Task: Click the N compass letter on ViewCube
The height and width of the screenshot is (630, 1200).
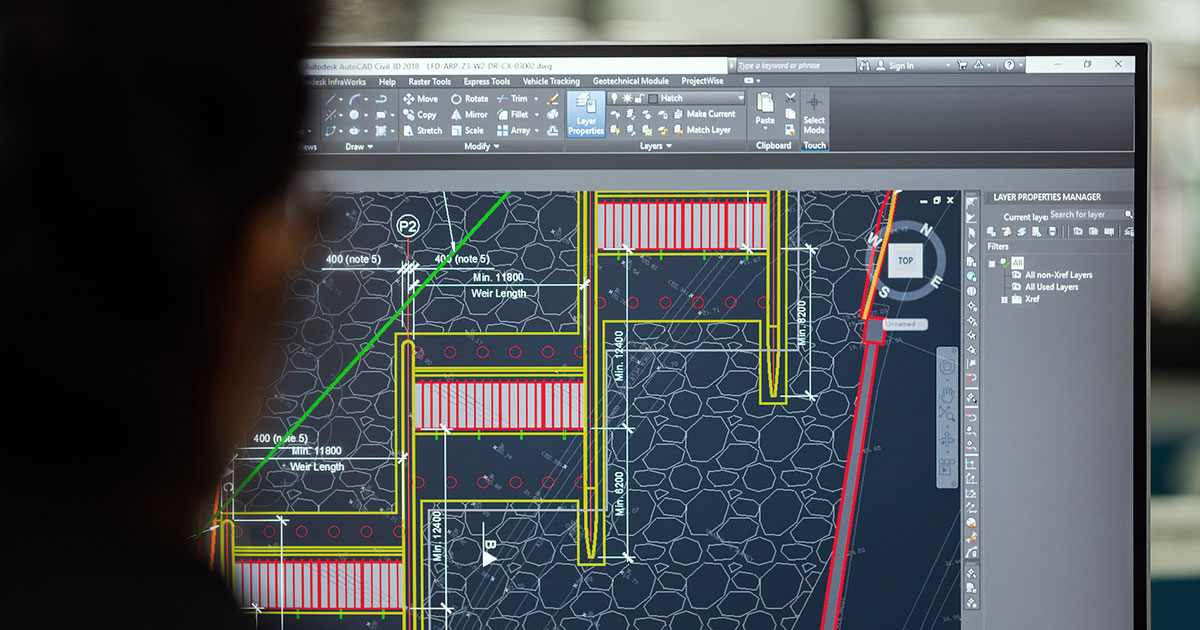Action: 926,230
